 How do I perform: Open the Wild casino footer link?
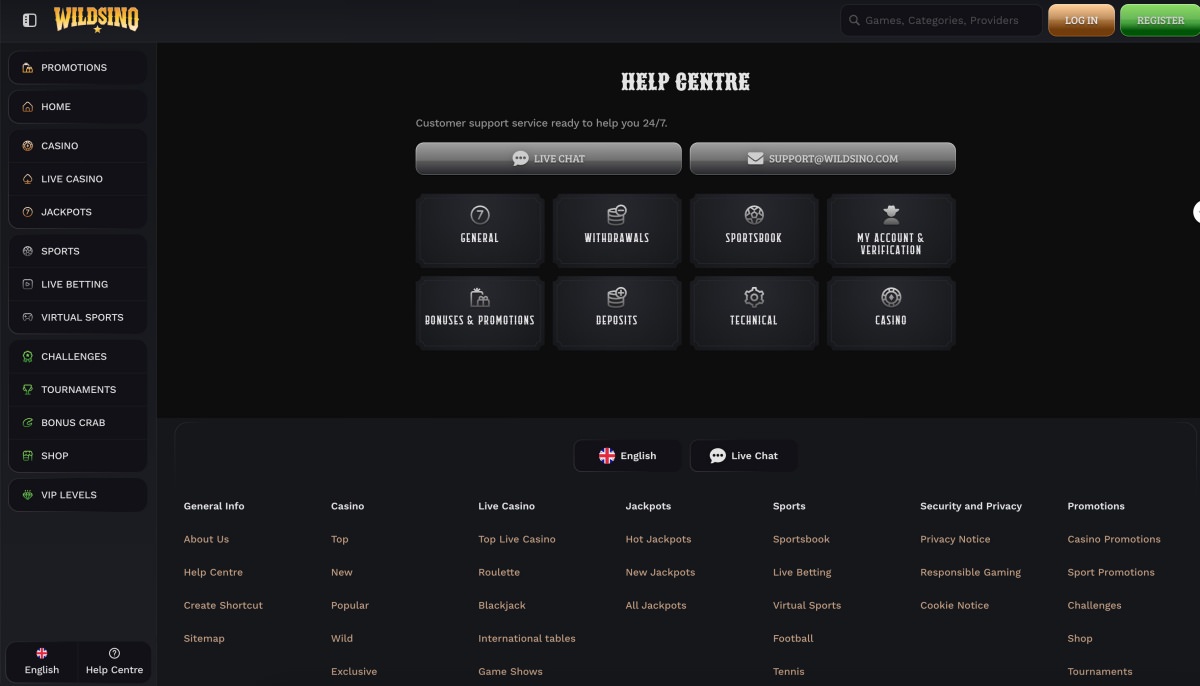point(342,638)
